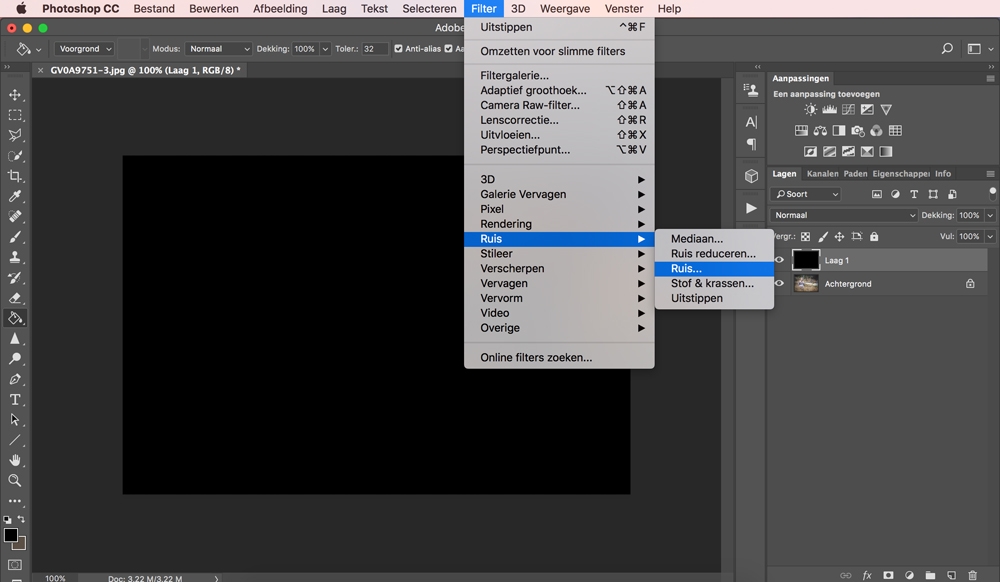Select the Type tool
This screenshot has width=1000, height=582.
15,398
